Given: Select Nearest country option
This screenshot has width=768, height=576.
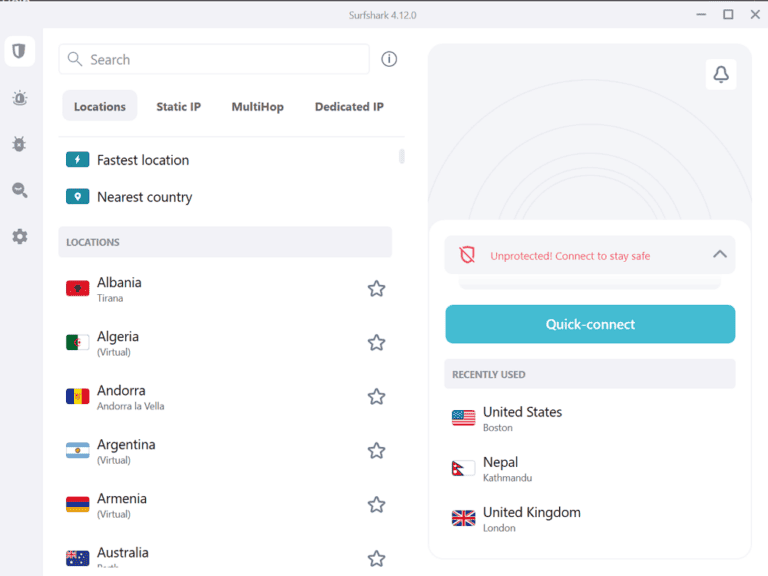Looking at the screenshot, I should click(144, 197).
